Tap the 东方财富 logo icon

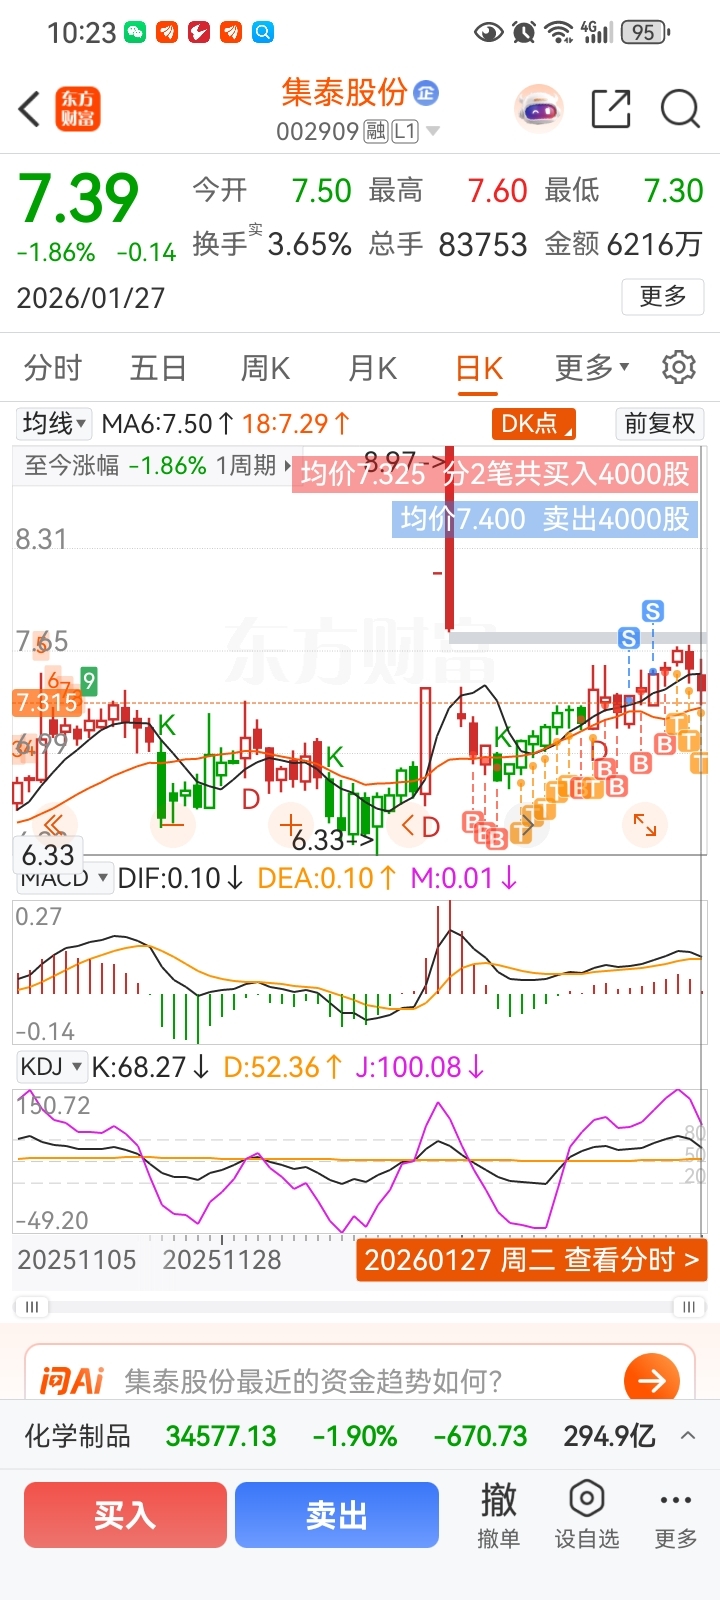click(78, 109)
